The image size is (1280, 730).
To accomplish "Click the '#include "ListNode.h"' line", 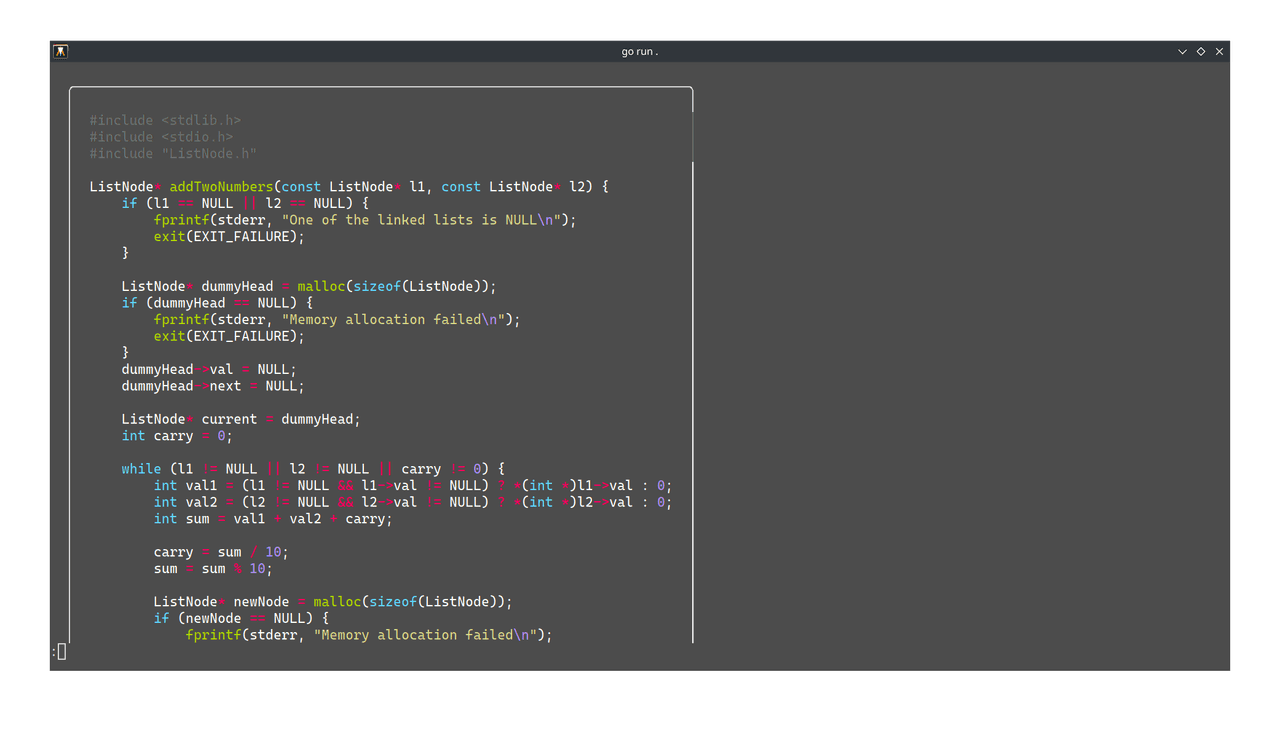I will click(173, 153).
